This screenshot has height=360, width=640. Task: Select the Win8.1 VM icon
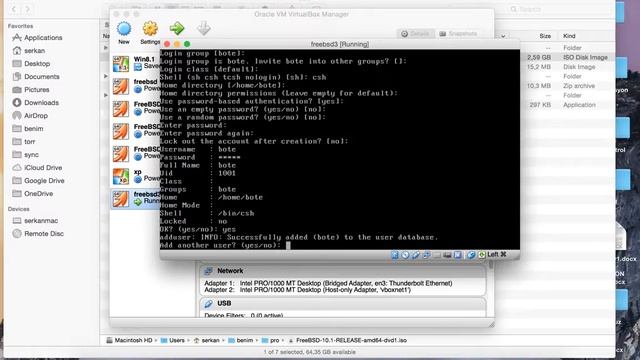click(x=121, y=64)
